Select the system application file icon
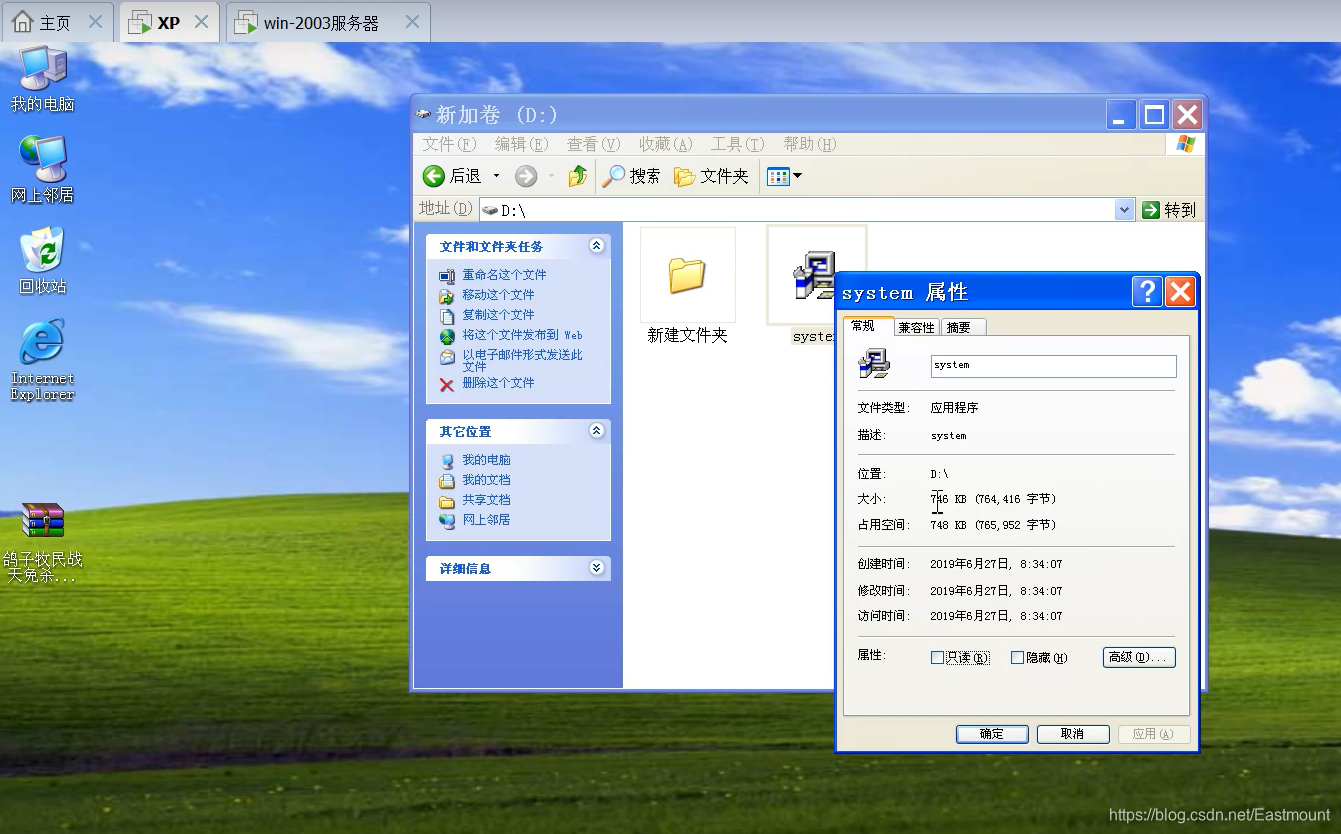This screenshot has width=1341, height=834. click(x=814, y=275)
